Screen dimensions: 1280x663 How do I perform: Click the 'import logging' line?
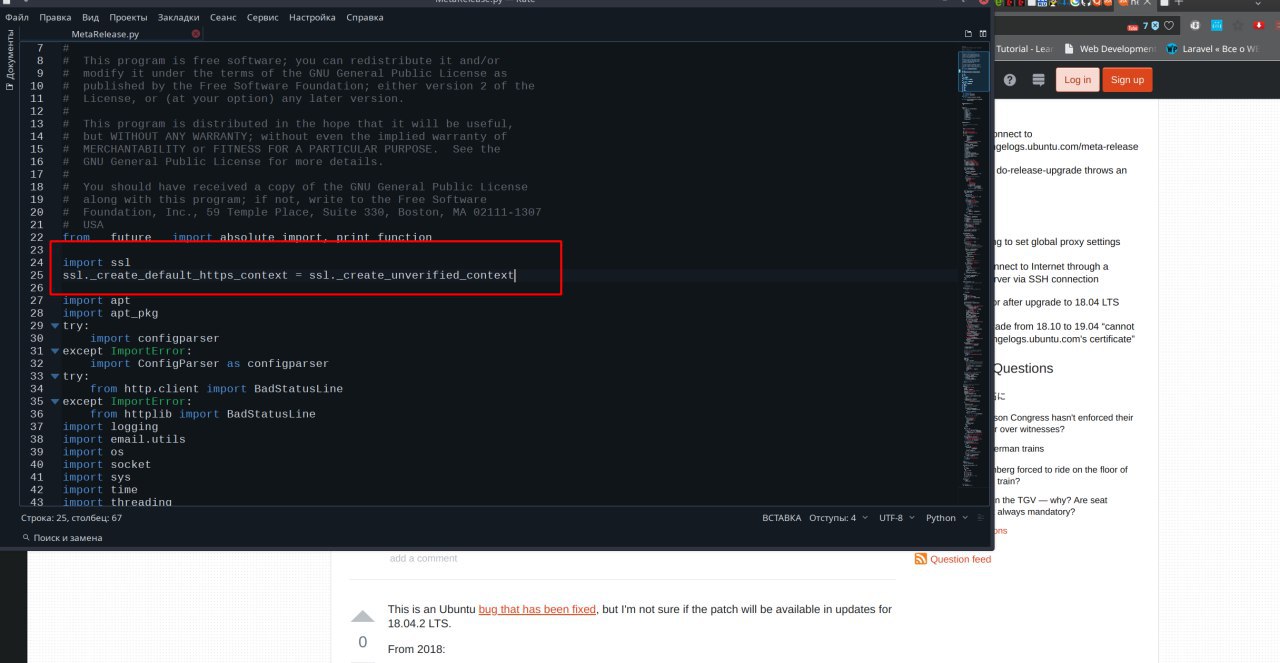(x=110, y=427)
